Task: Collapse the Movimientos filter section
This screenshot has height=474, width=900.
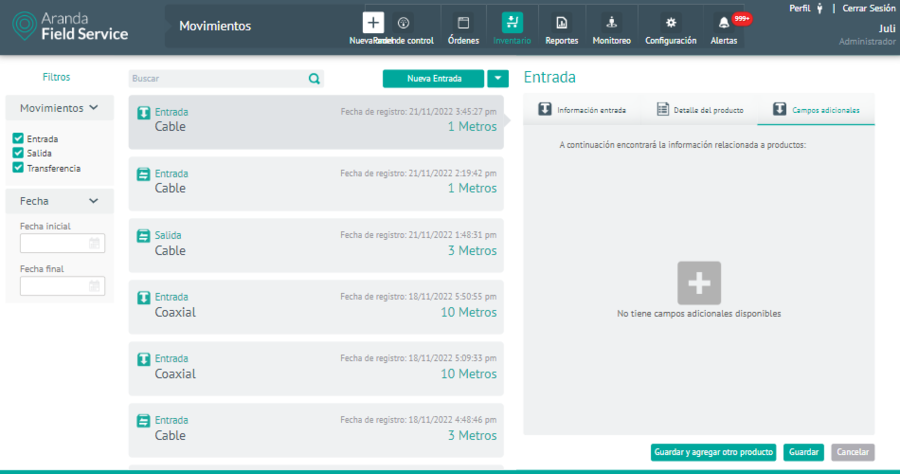Action: pos(94,108)
